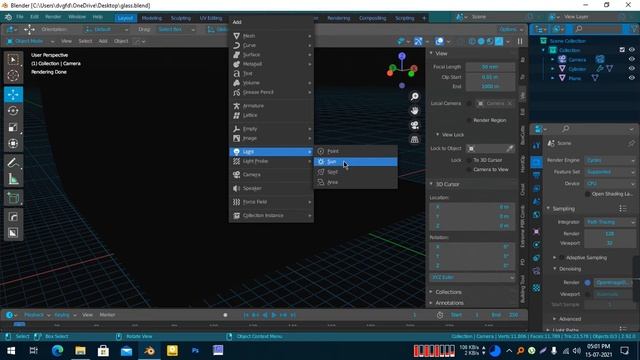
Task: Open Photoshop from taskbar
Action: (195, 351)
